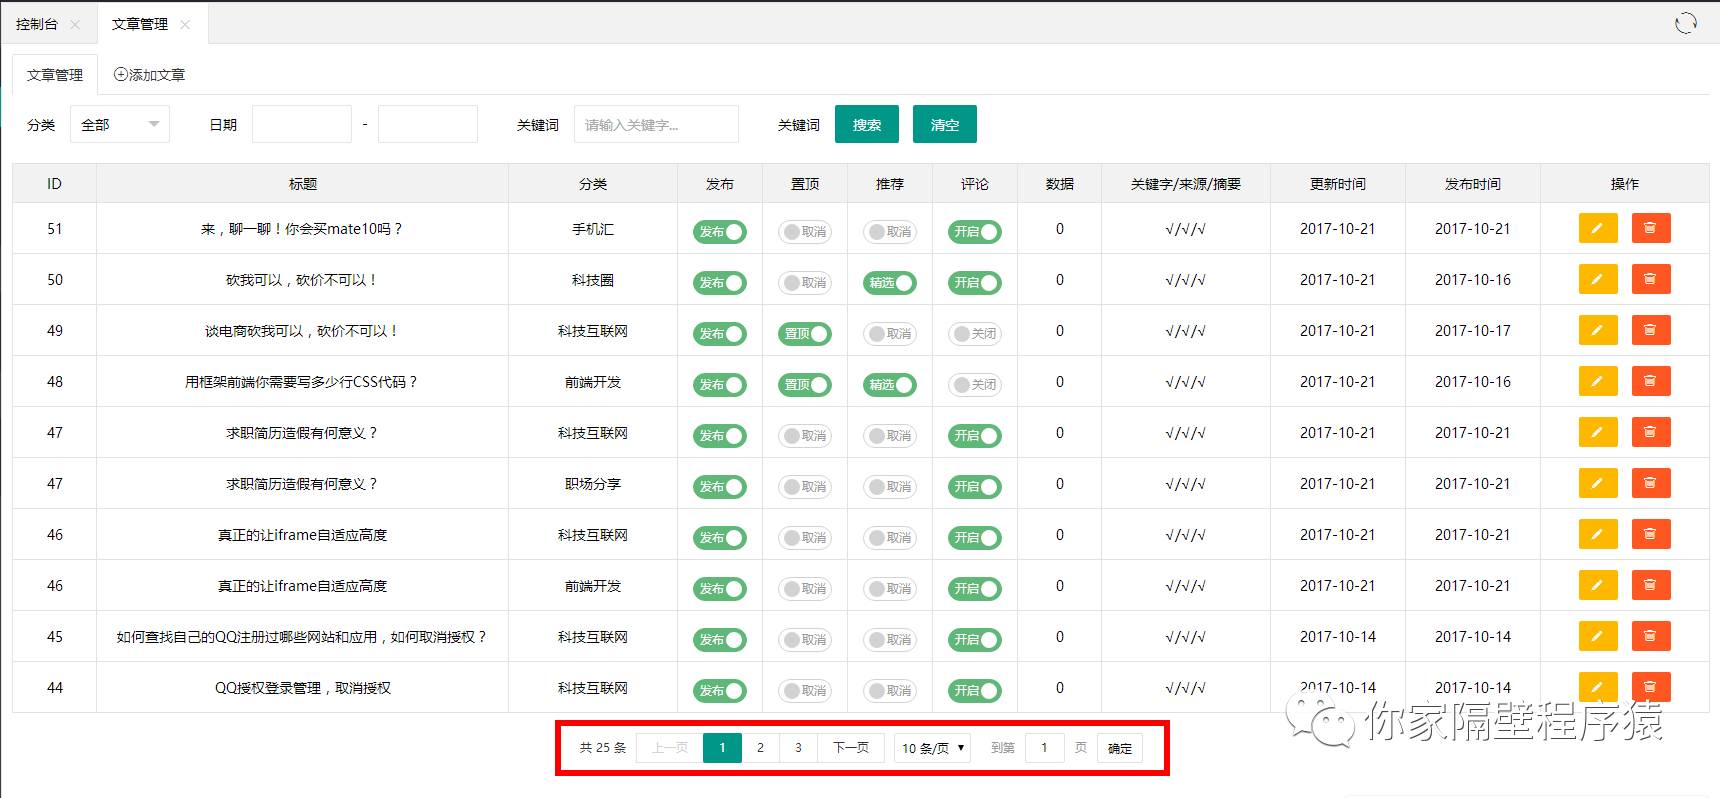Toggle 开启 comment switch for article 44
This screenshot has height=798, width=1720.
point(975,691)
